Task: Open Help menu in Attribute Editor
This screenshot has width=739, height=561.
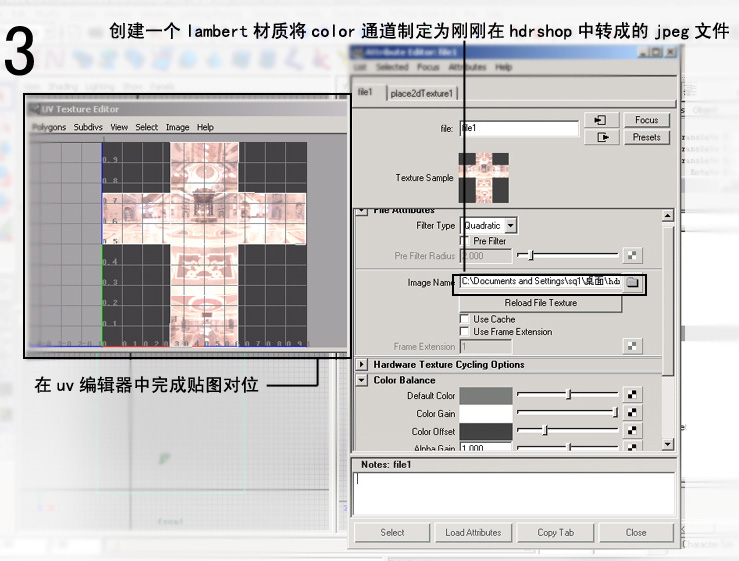Action: (503, 67)
